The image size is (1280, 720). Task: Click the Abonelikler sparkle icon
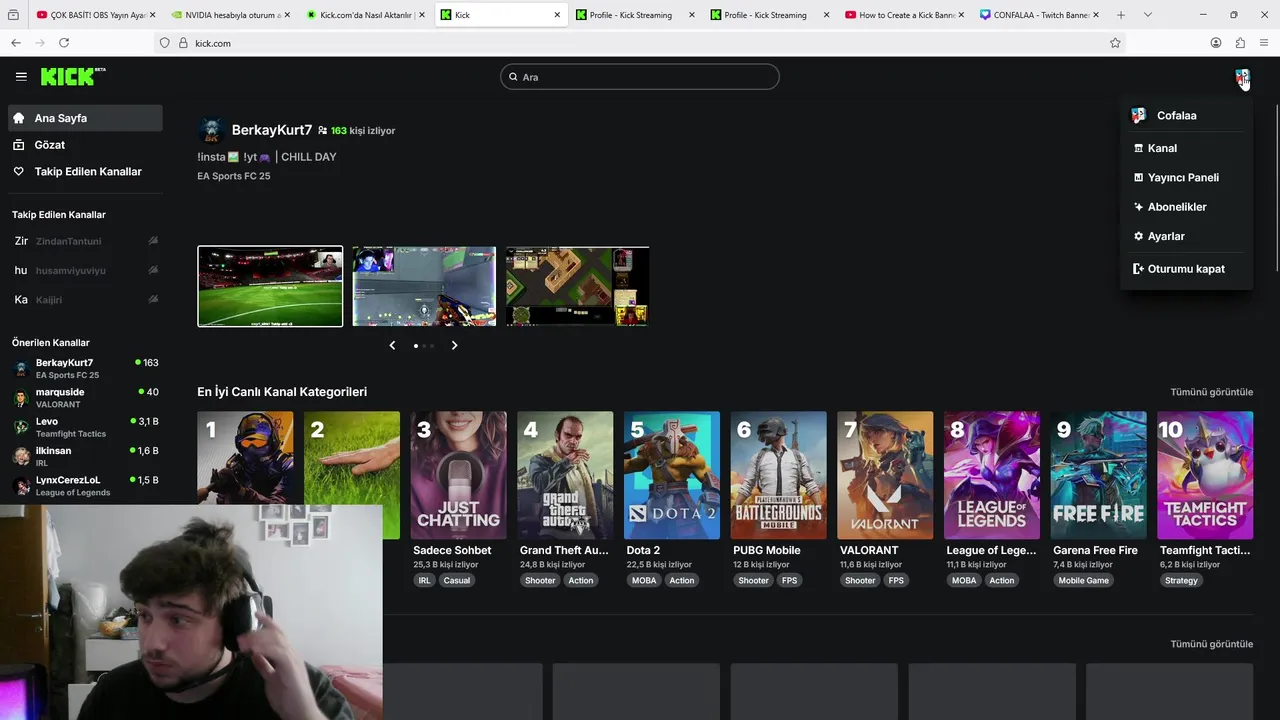(x=1138, y=207)
